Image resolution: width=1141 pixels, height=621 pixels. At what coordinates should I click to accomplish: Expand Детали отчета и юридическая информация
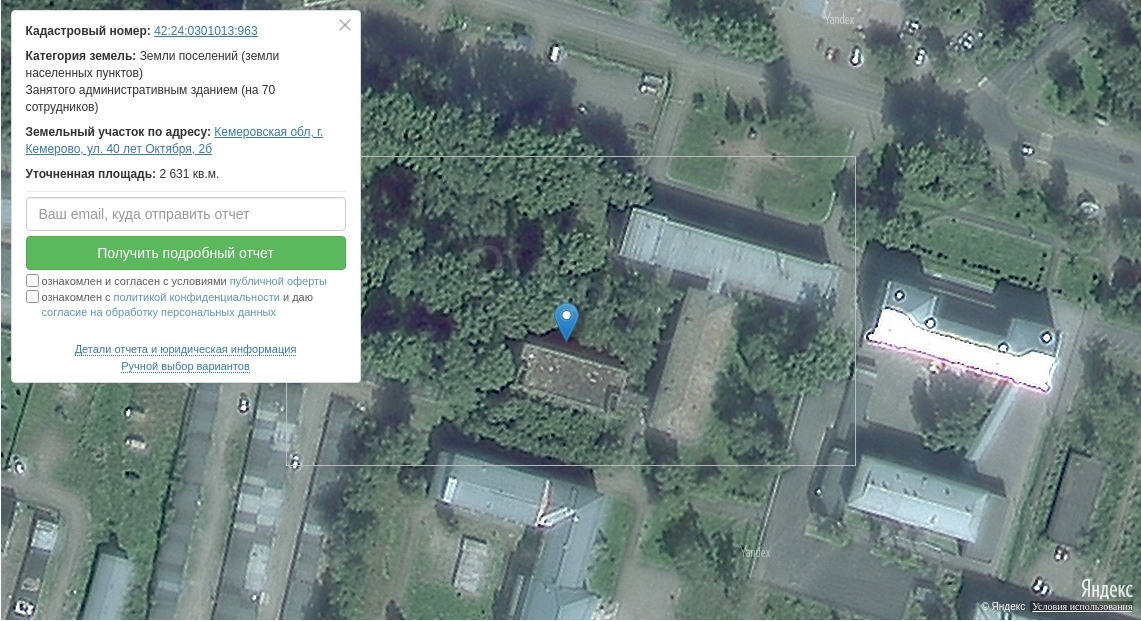[x=186, y=349]
